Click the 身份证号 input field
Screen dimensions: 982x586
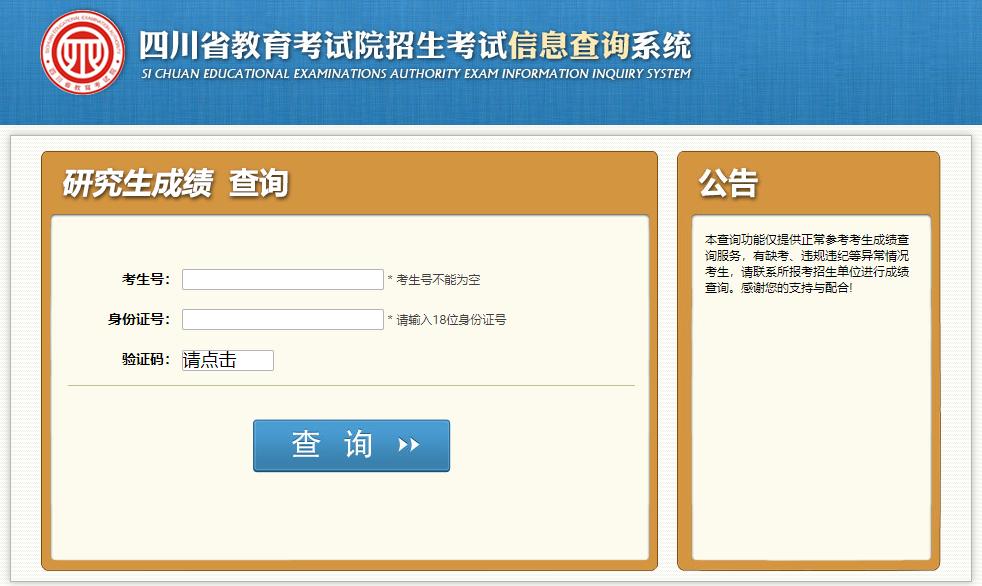pyautogui.click(x=282, y=319)
